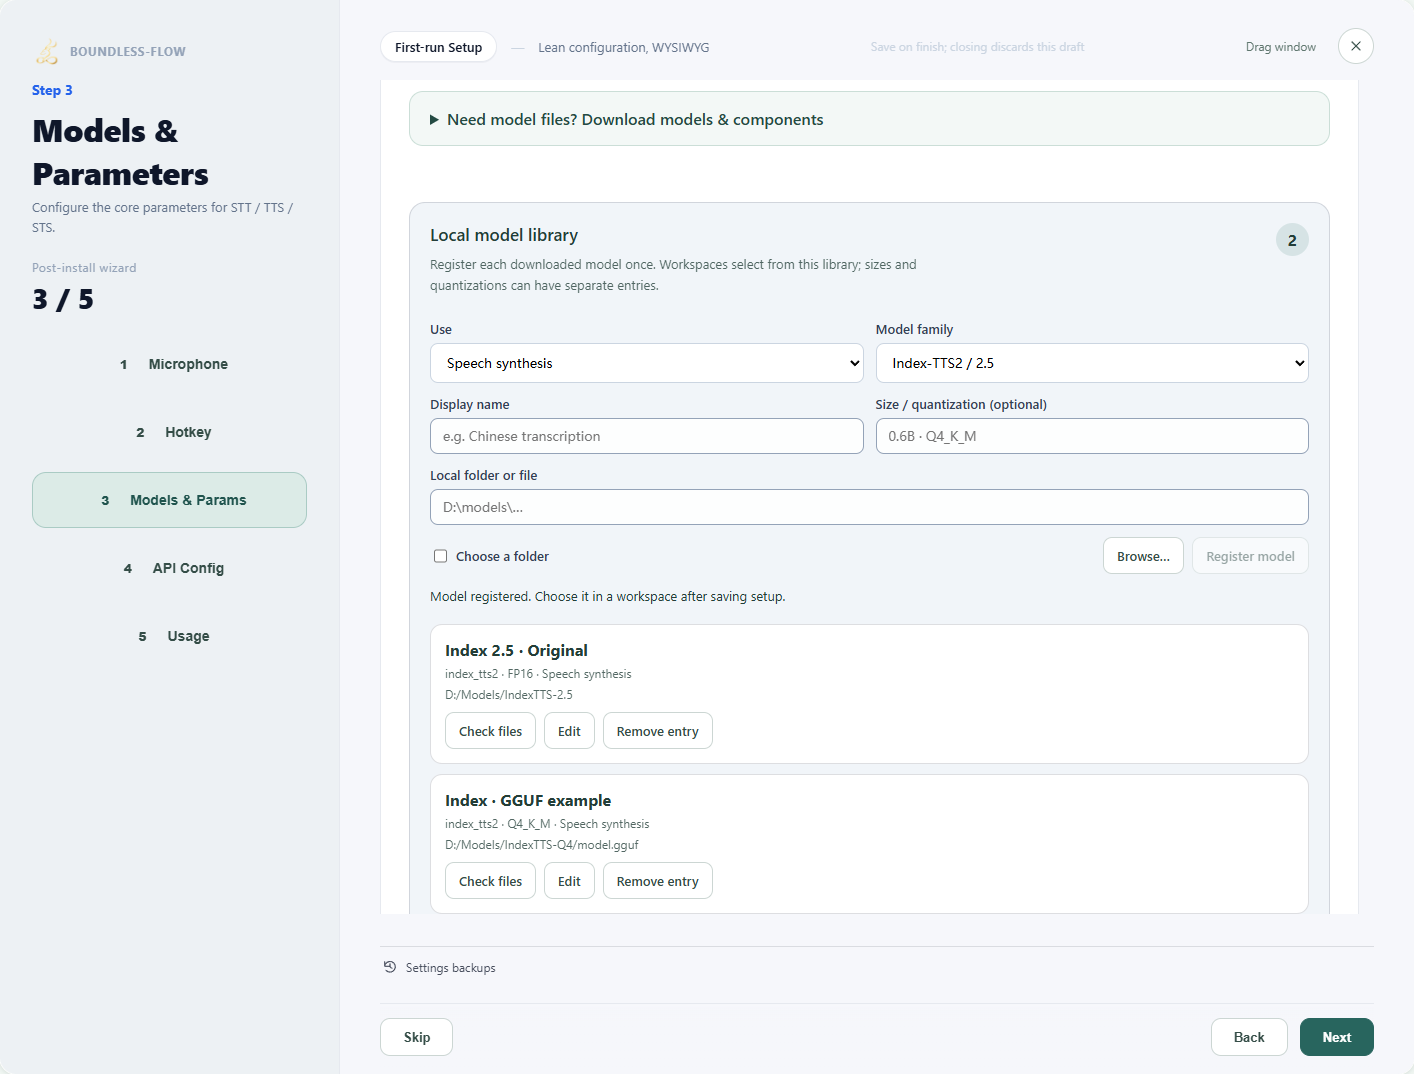Click the First-run Setup pill
1414x1074 pixels.
tap(438, 47)
